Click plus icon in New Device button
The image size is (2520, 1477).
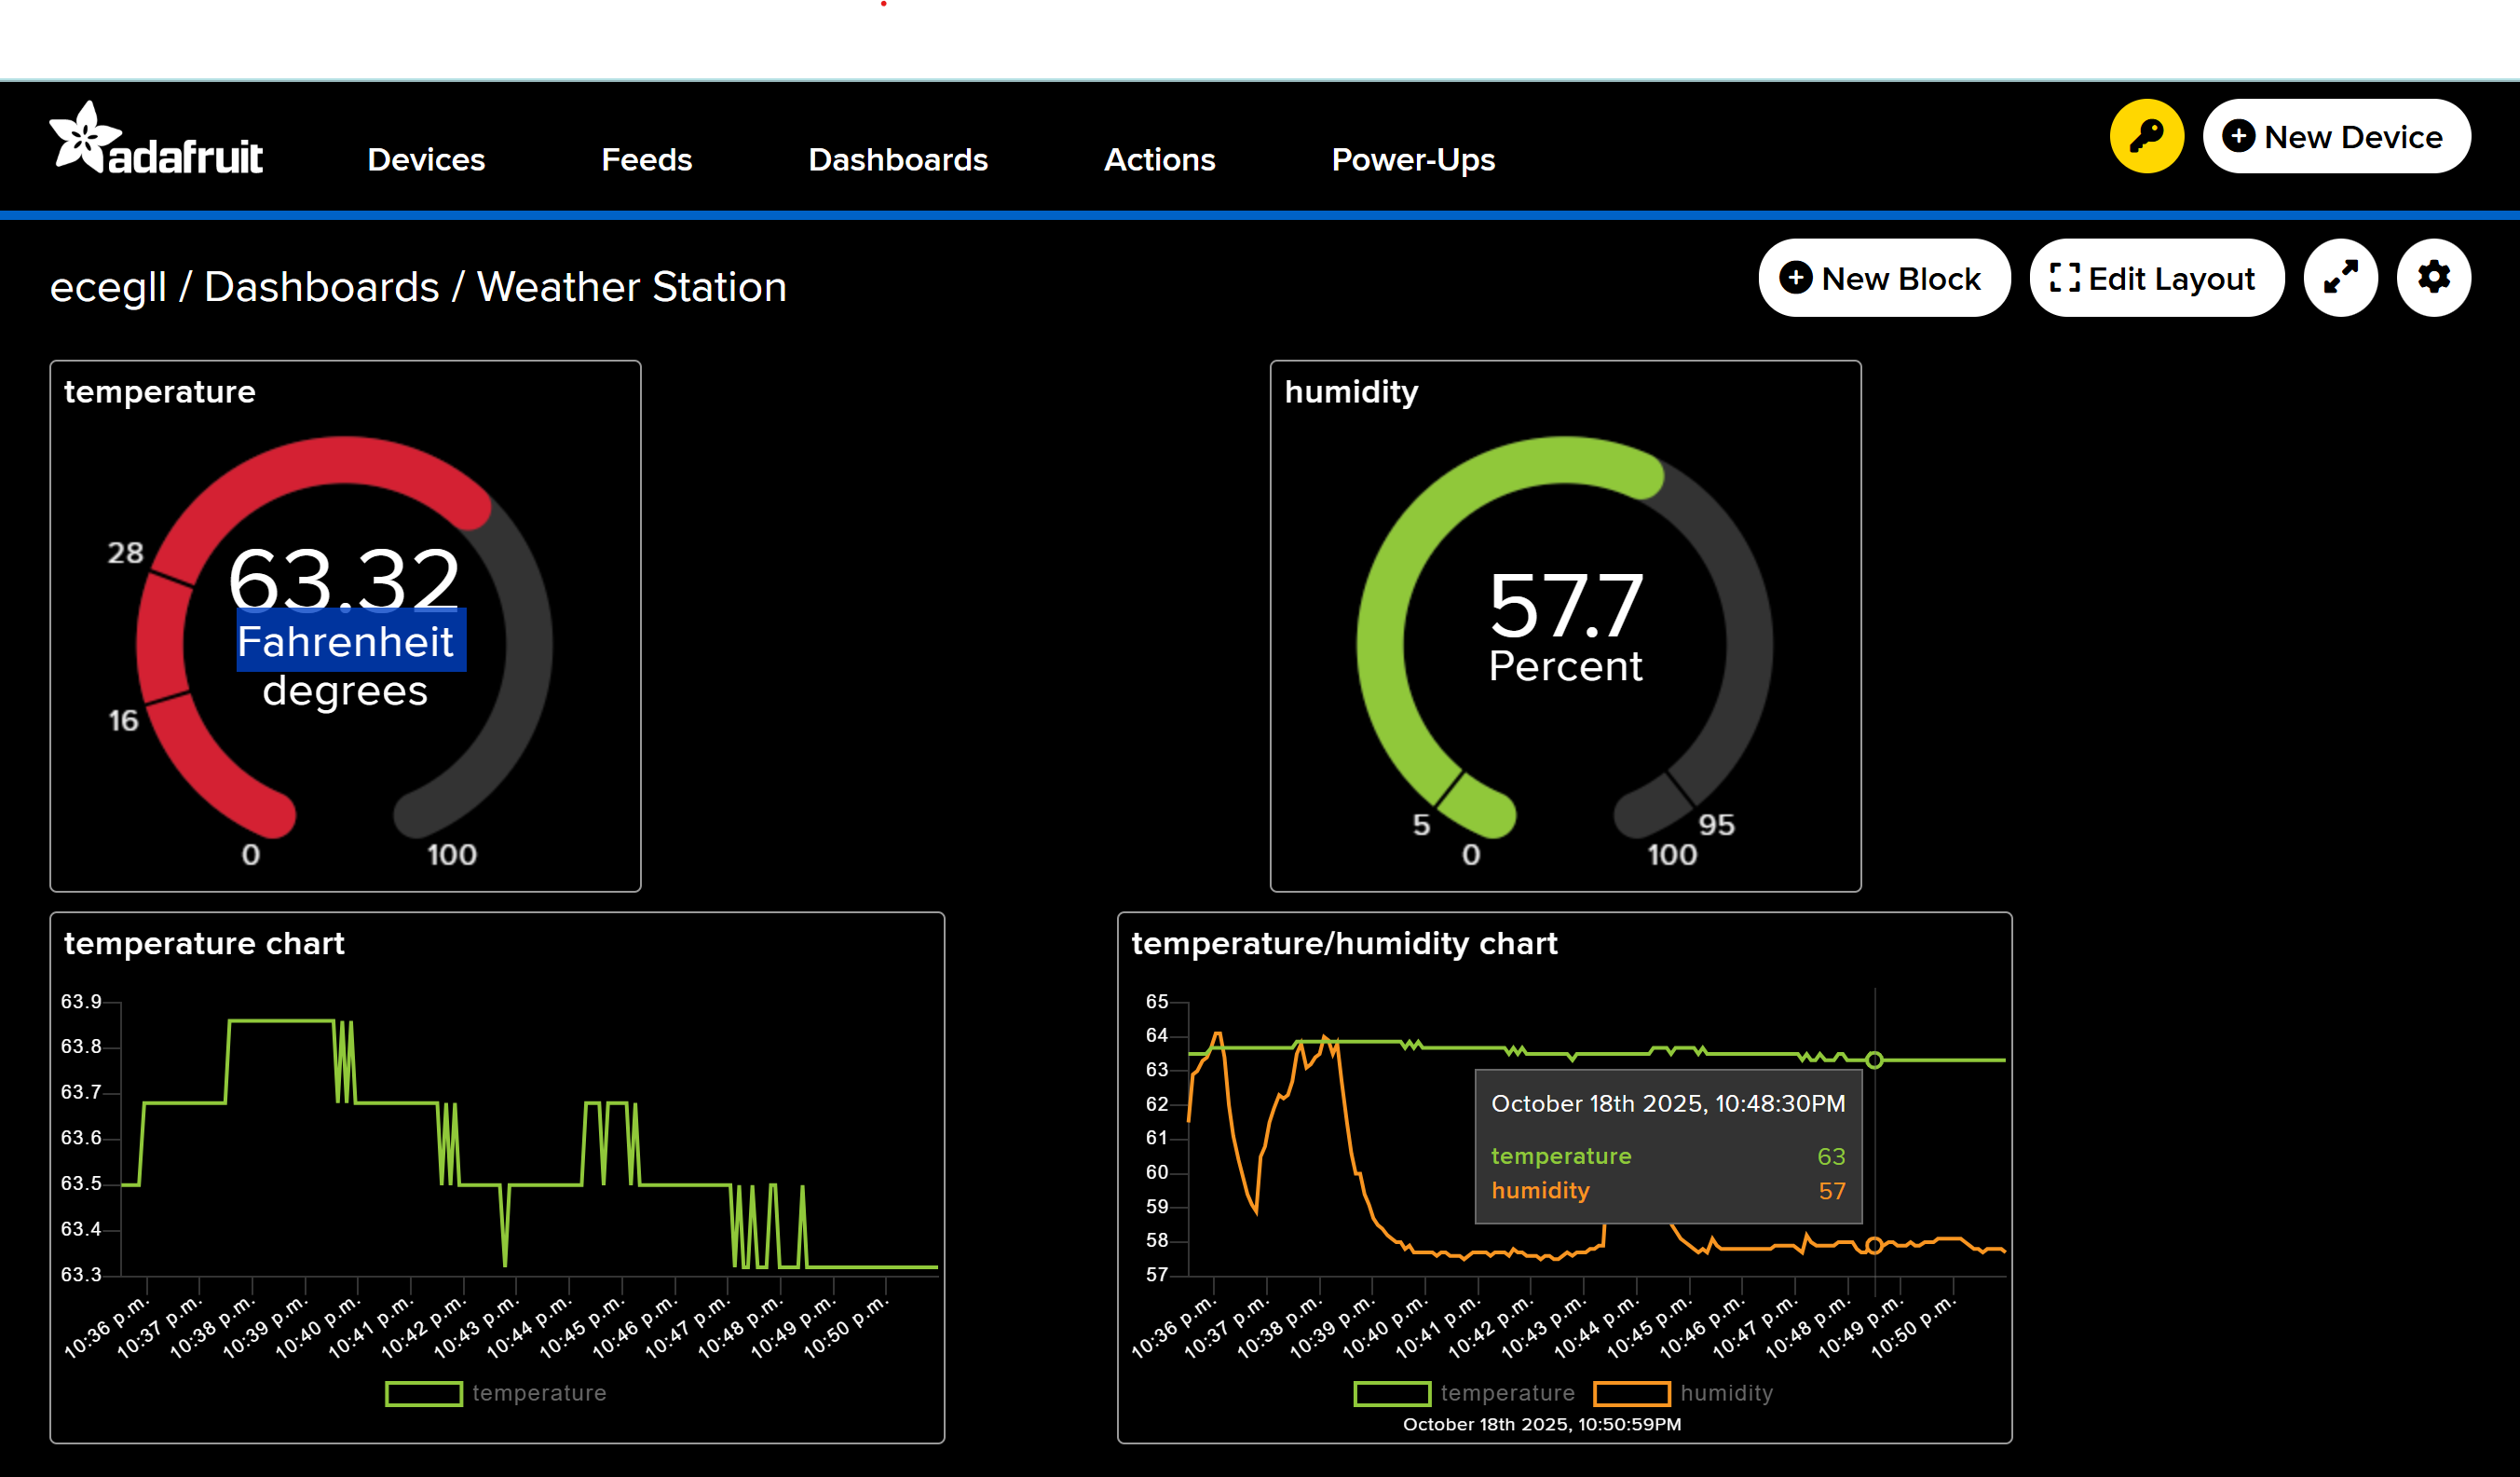point(2238,136)
